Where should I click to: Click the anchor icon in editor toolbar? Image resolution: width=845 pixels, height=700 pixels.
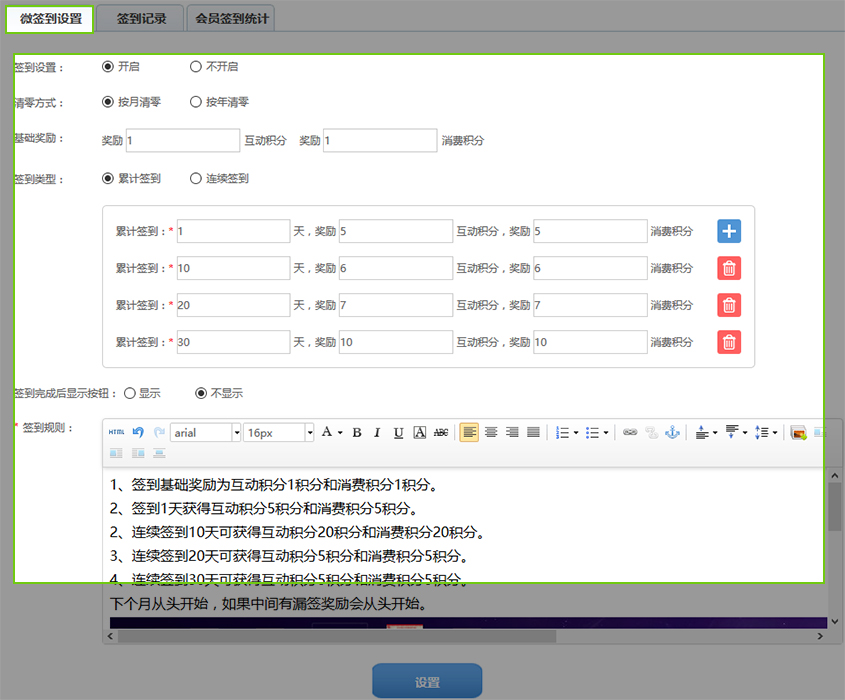pyautogui.click(x=672, y=433)
